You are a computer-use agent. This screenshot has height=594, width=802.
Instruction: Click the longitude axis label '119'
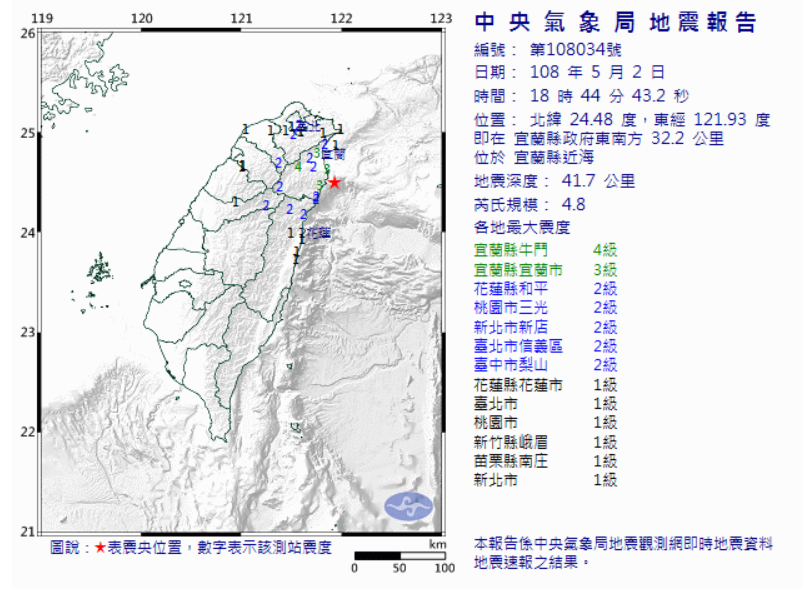point(42,19)
